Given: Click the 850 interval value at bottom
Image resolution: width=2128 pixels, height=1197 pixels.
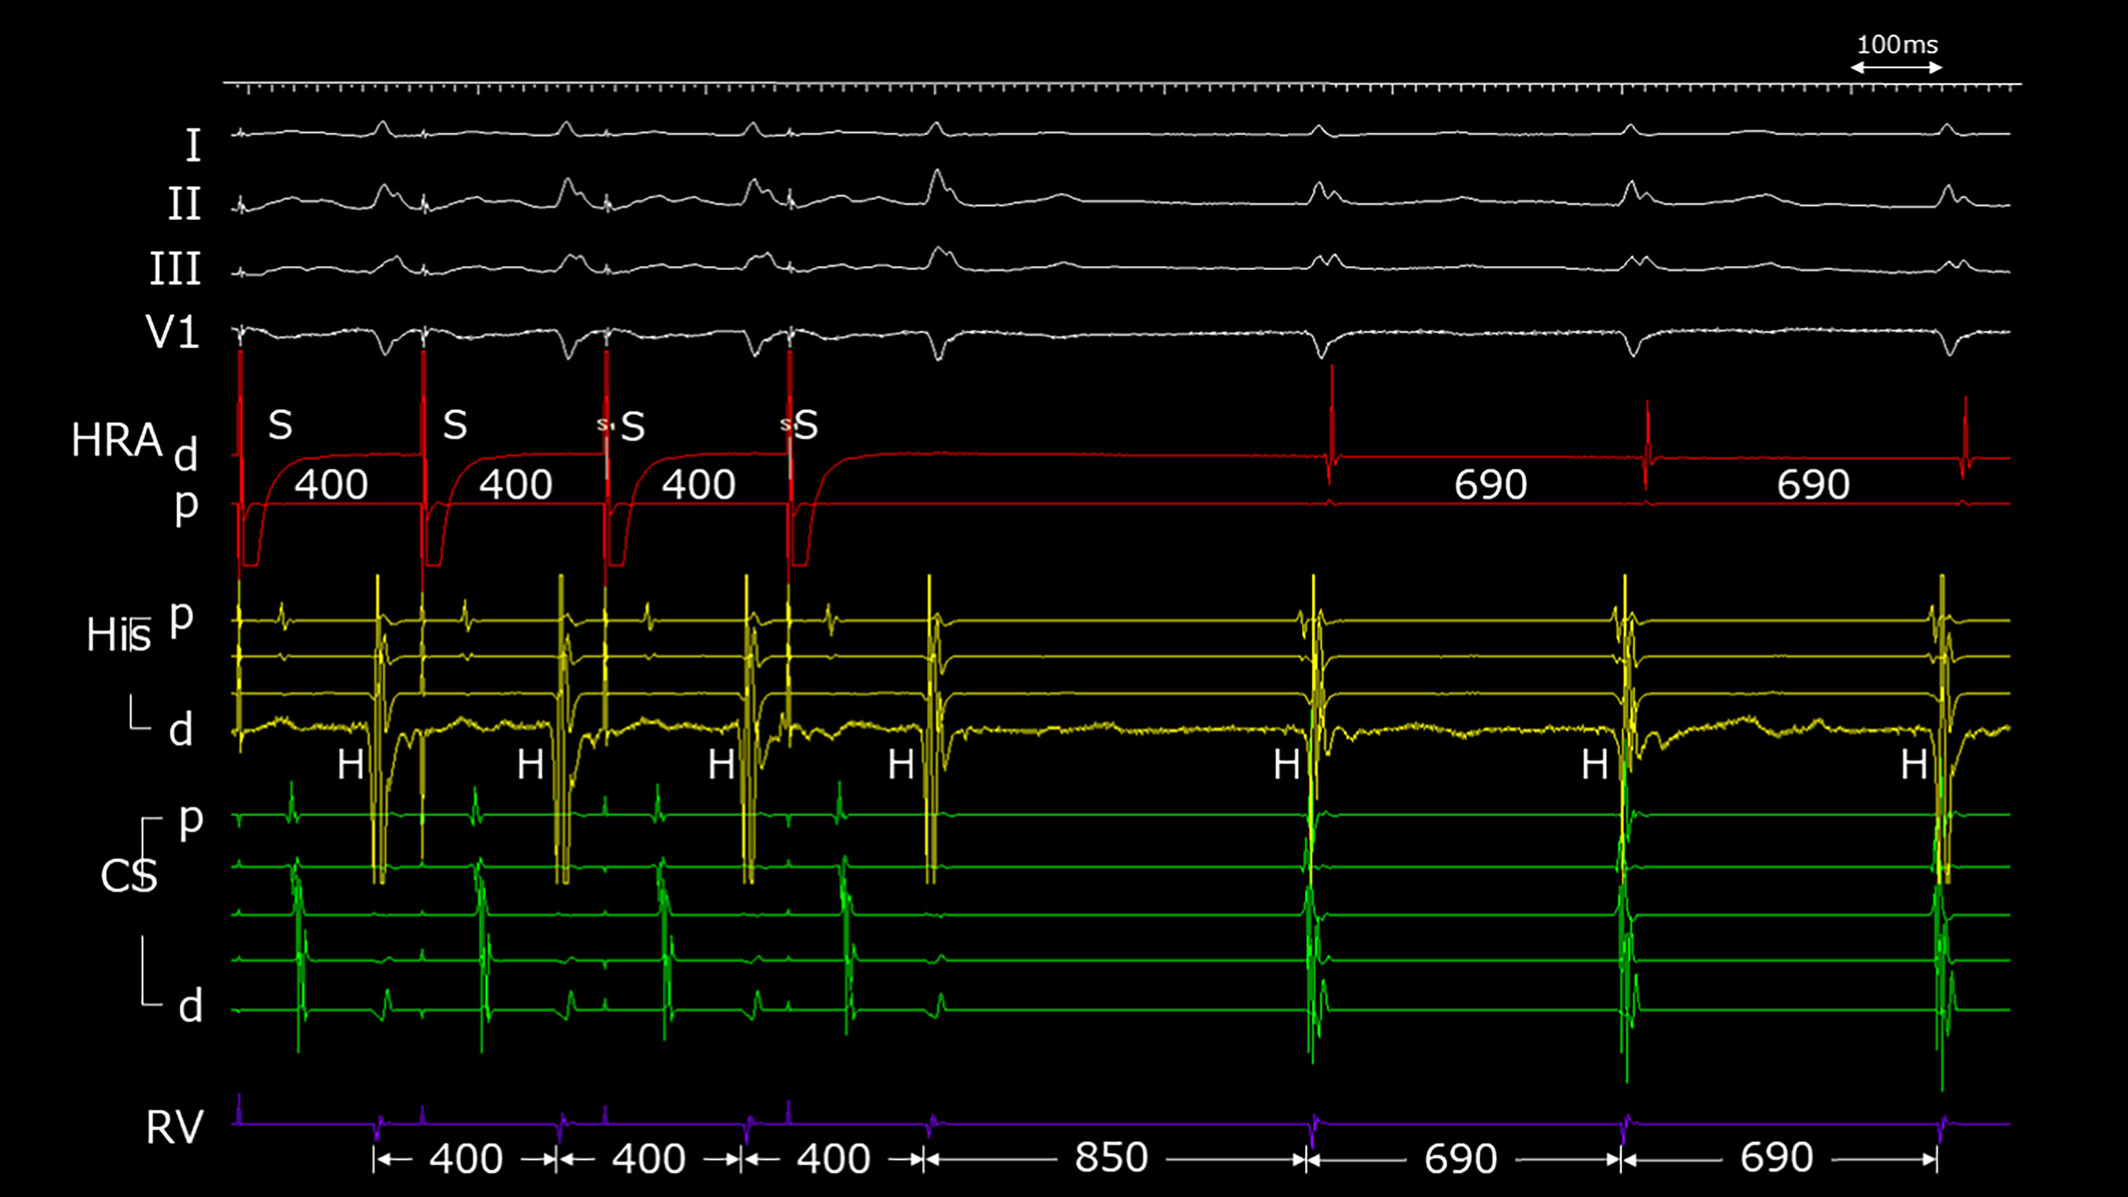Looking at the screenshot, I should 1111,1158.
